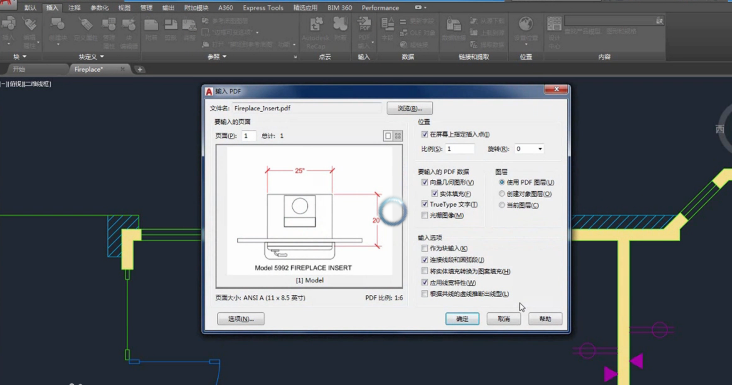Select thumbnail grid preview view icon
Viewport: 732px width, 385px height.
coord(398,136)
